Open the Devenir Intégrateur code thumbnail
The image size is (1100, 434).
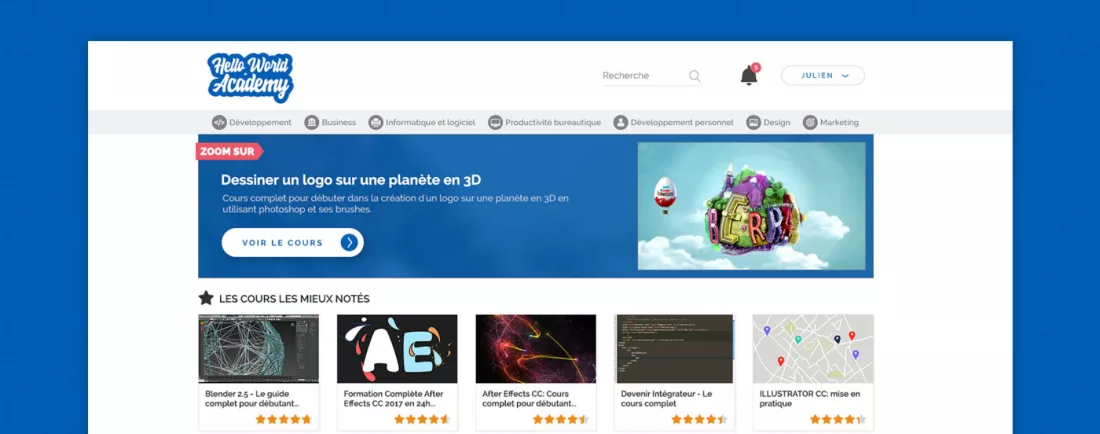[x=674, y=348]
